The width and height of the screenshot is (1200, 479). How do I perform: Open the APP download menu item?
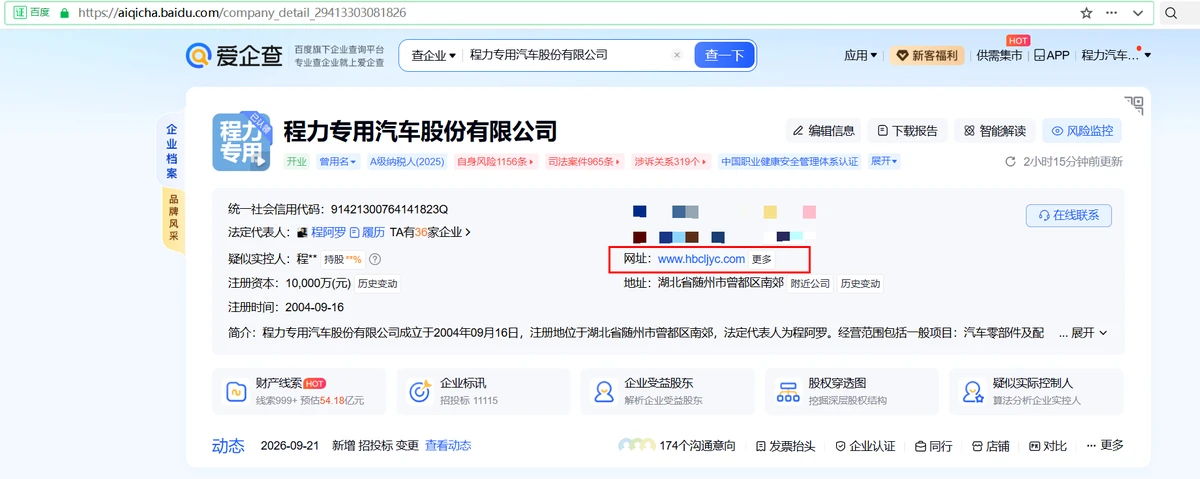[x=1052, y=55]
